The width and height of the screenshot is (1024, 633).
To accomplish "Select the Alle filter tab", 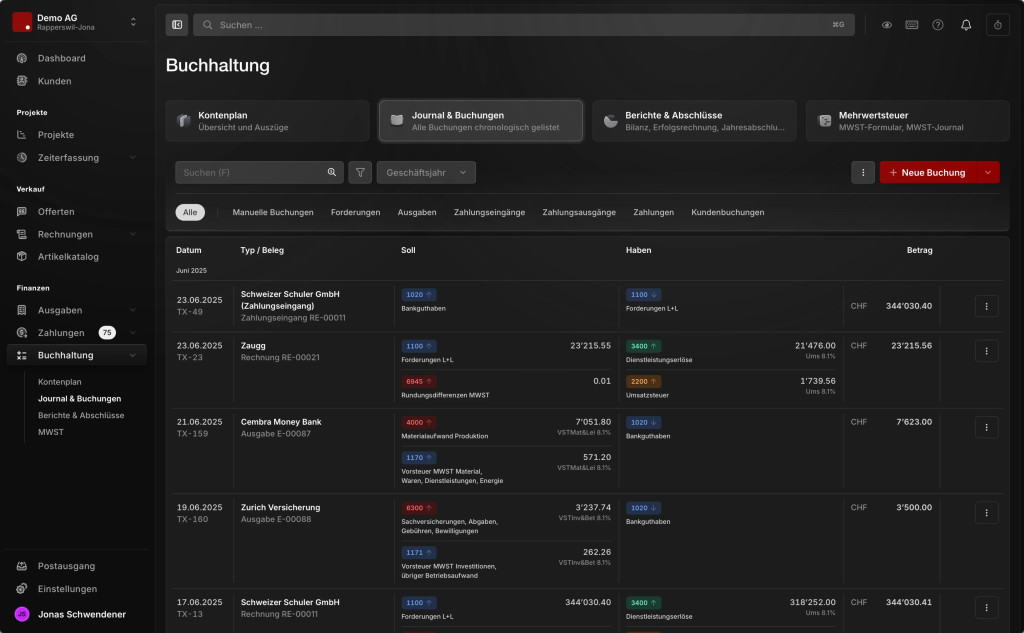I will point(190,212).
